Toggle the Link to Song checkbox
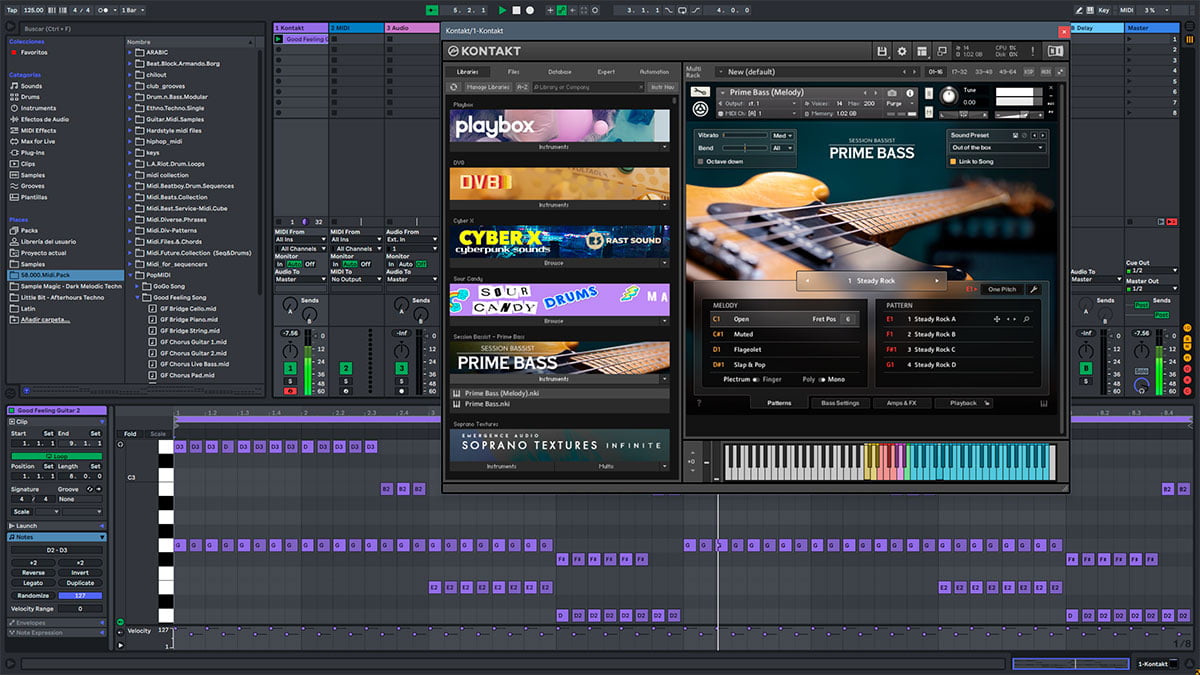 [x=953, y=161]
